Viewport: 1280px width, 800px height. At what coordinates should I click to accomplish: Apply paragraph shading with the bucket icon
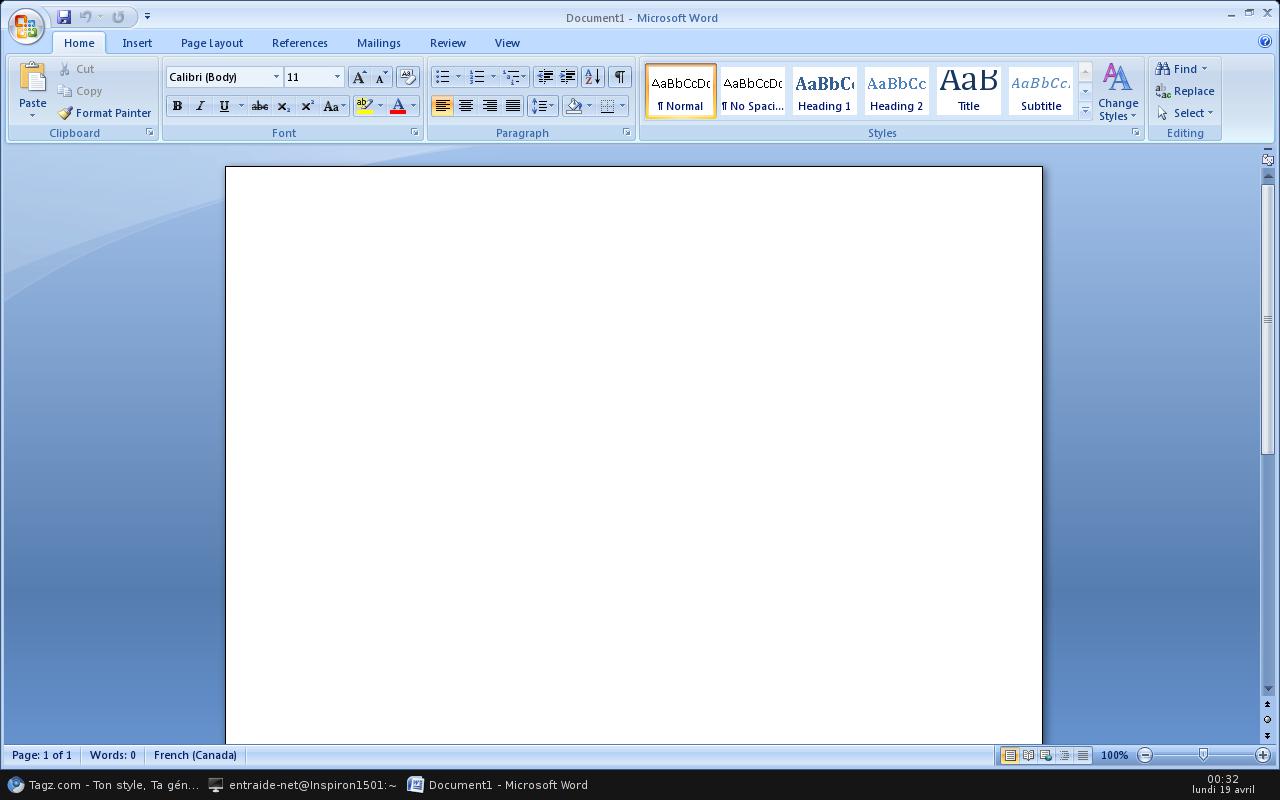[x=574, y=106]
